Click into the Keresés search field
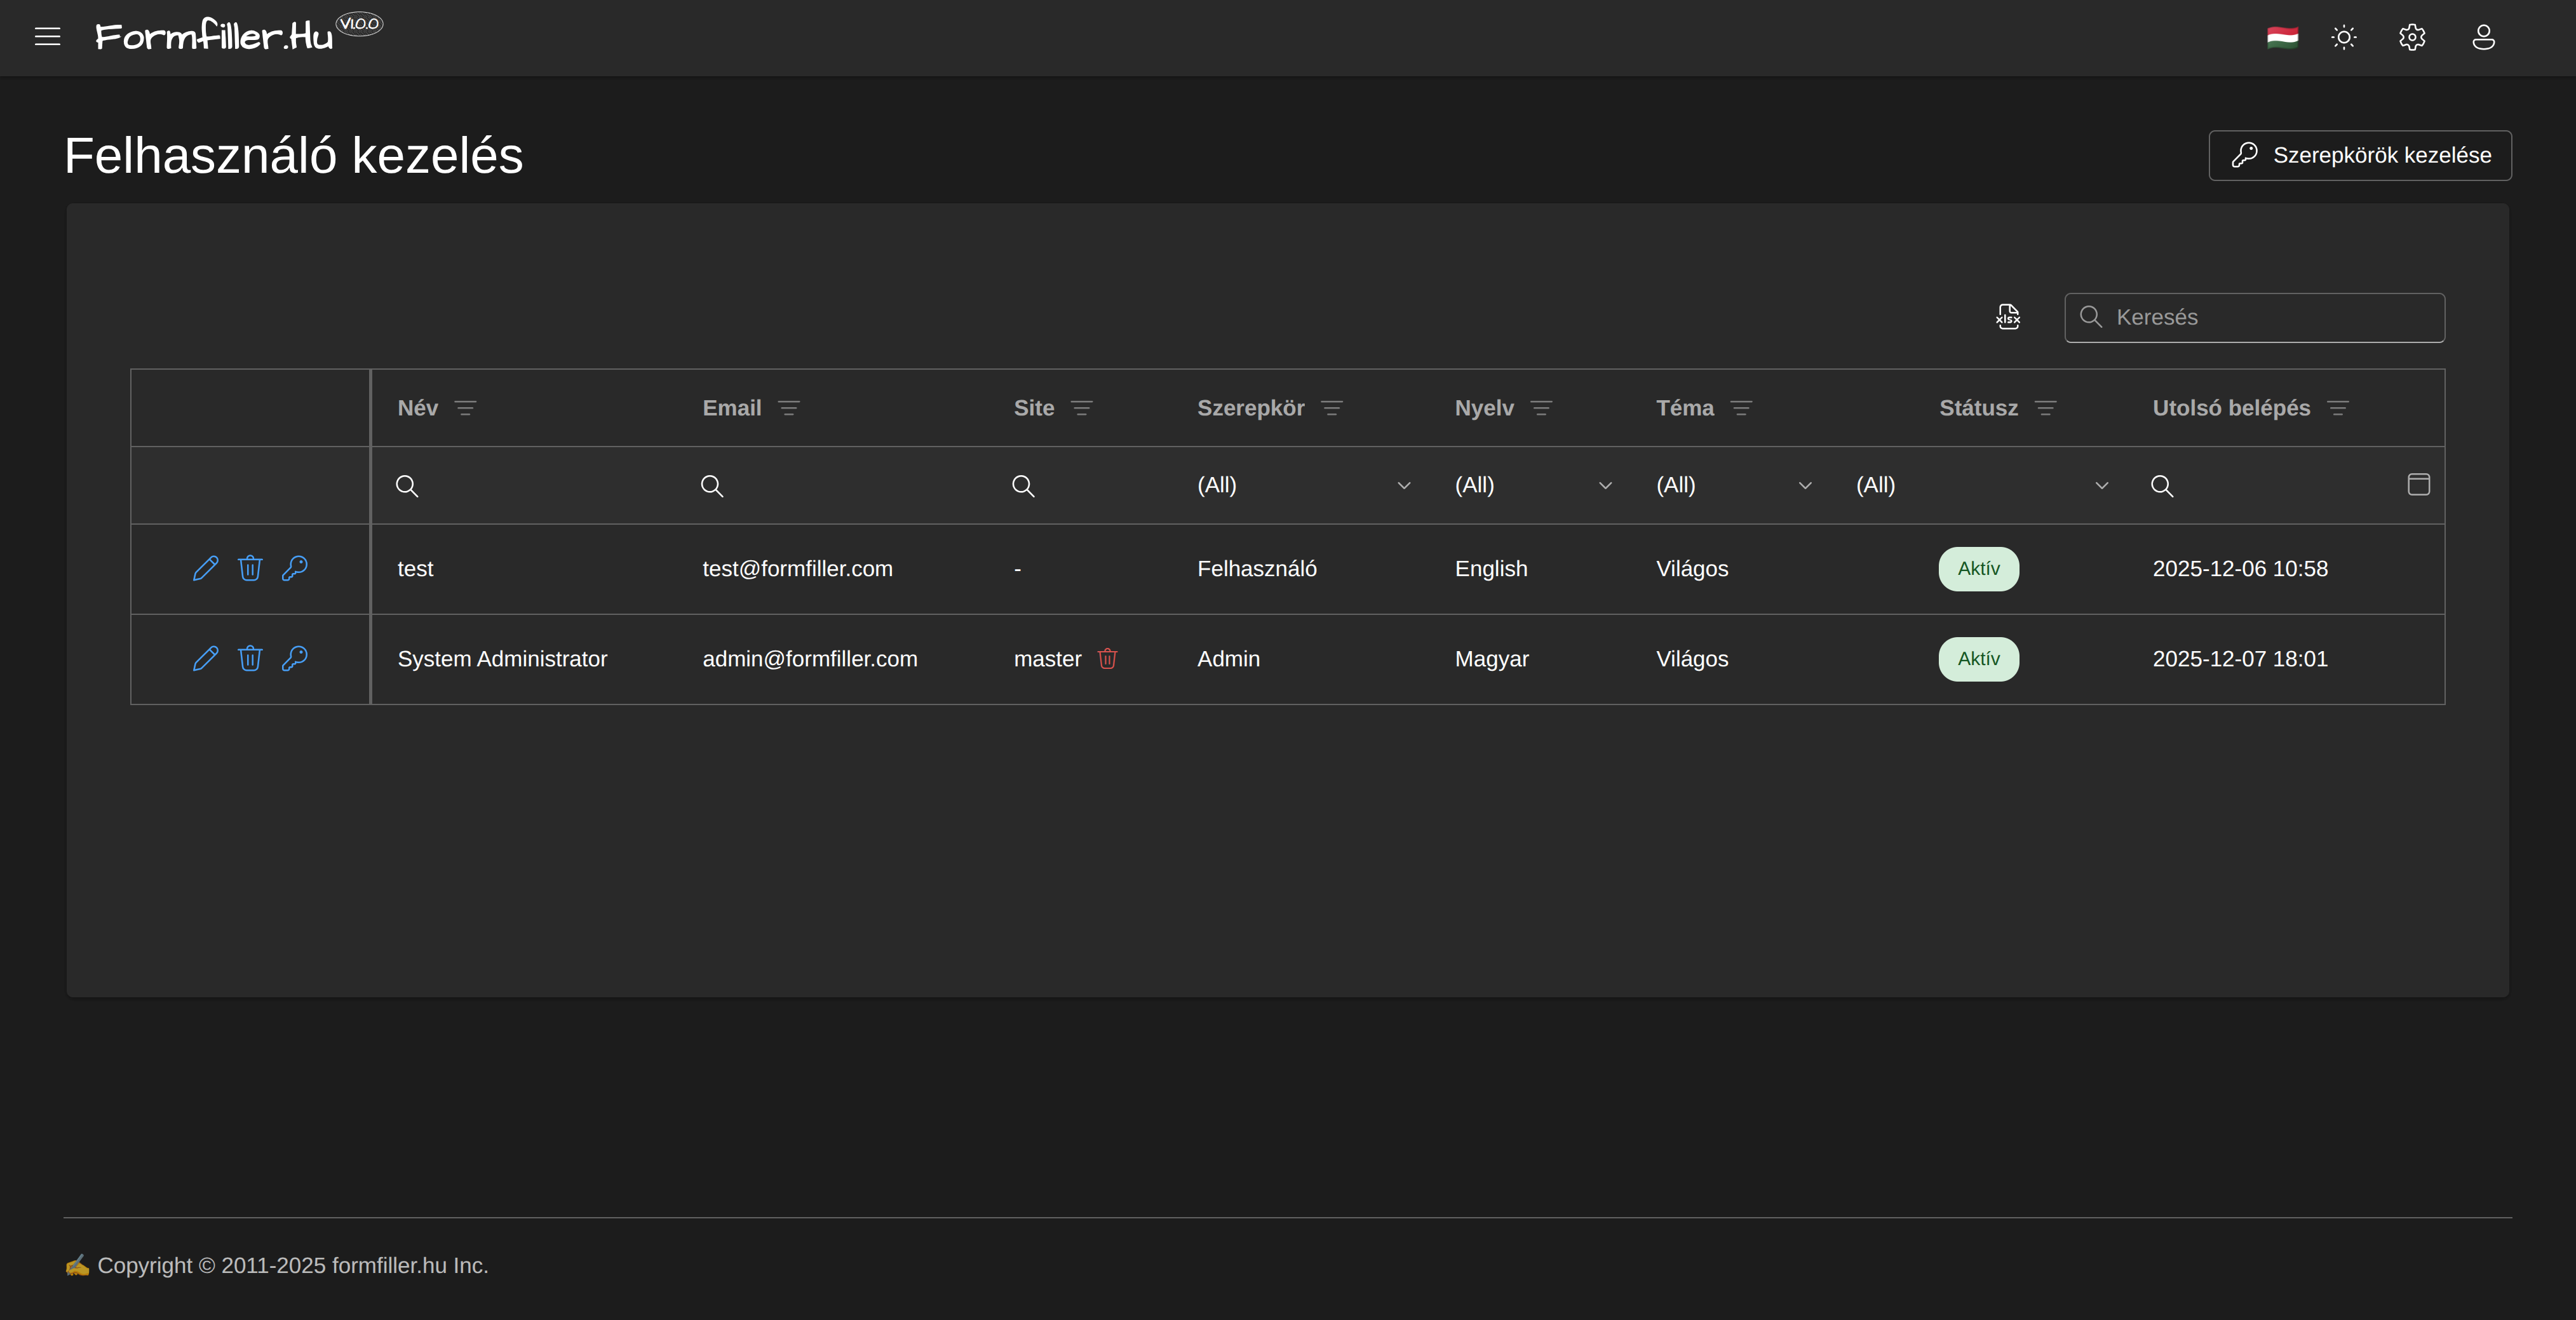2576x1320 pixels. (2254, 317)
